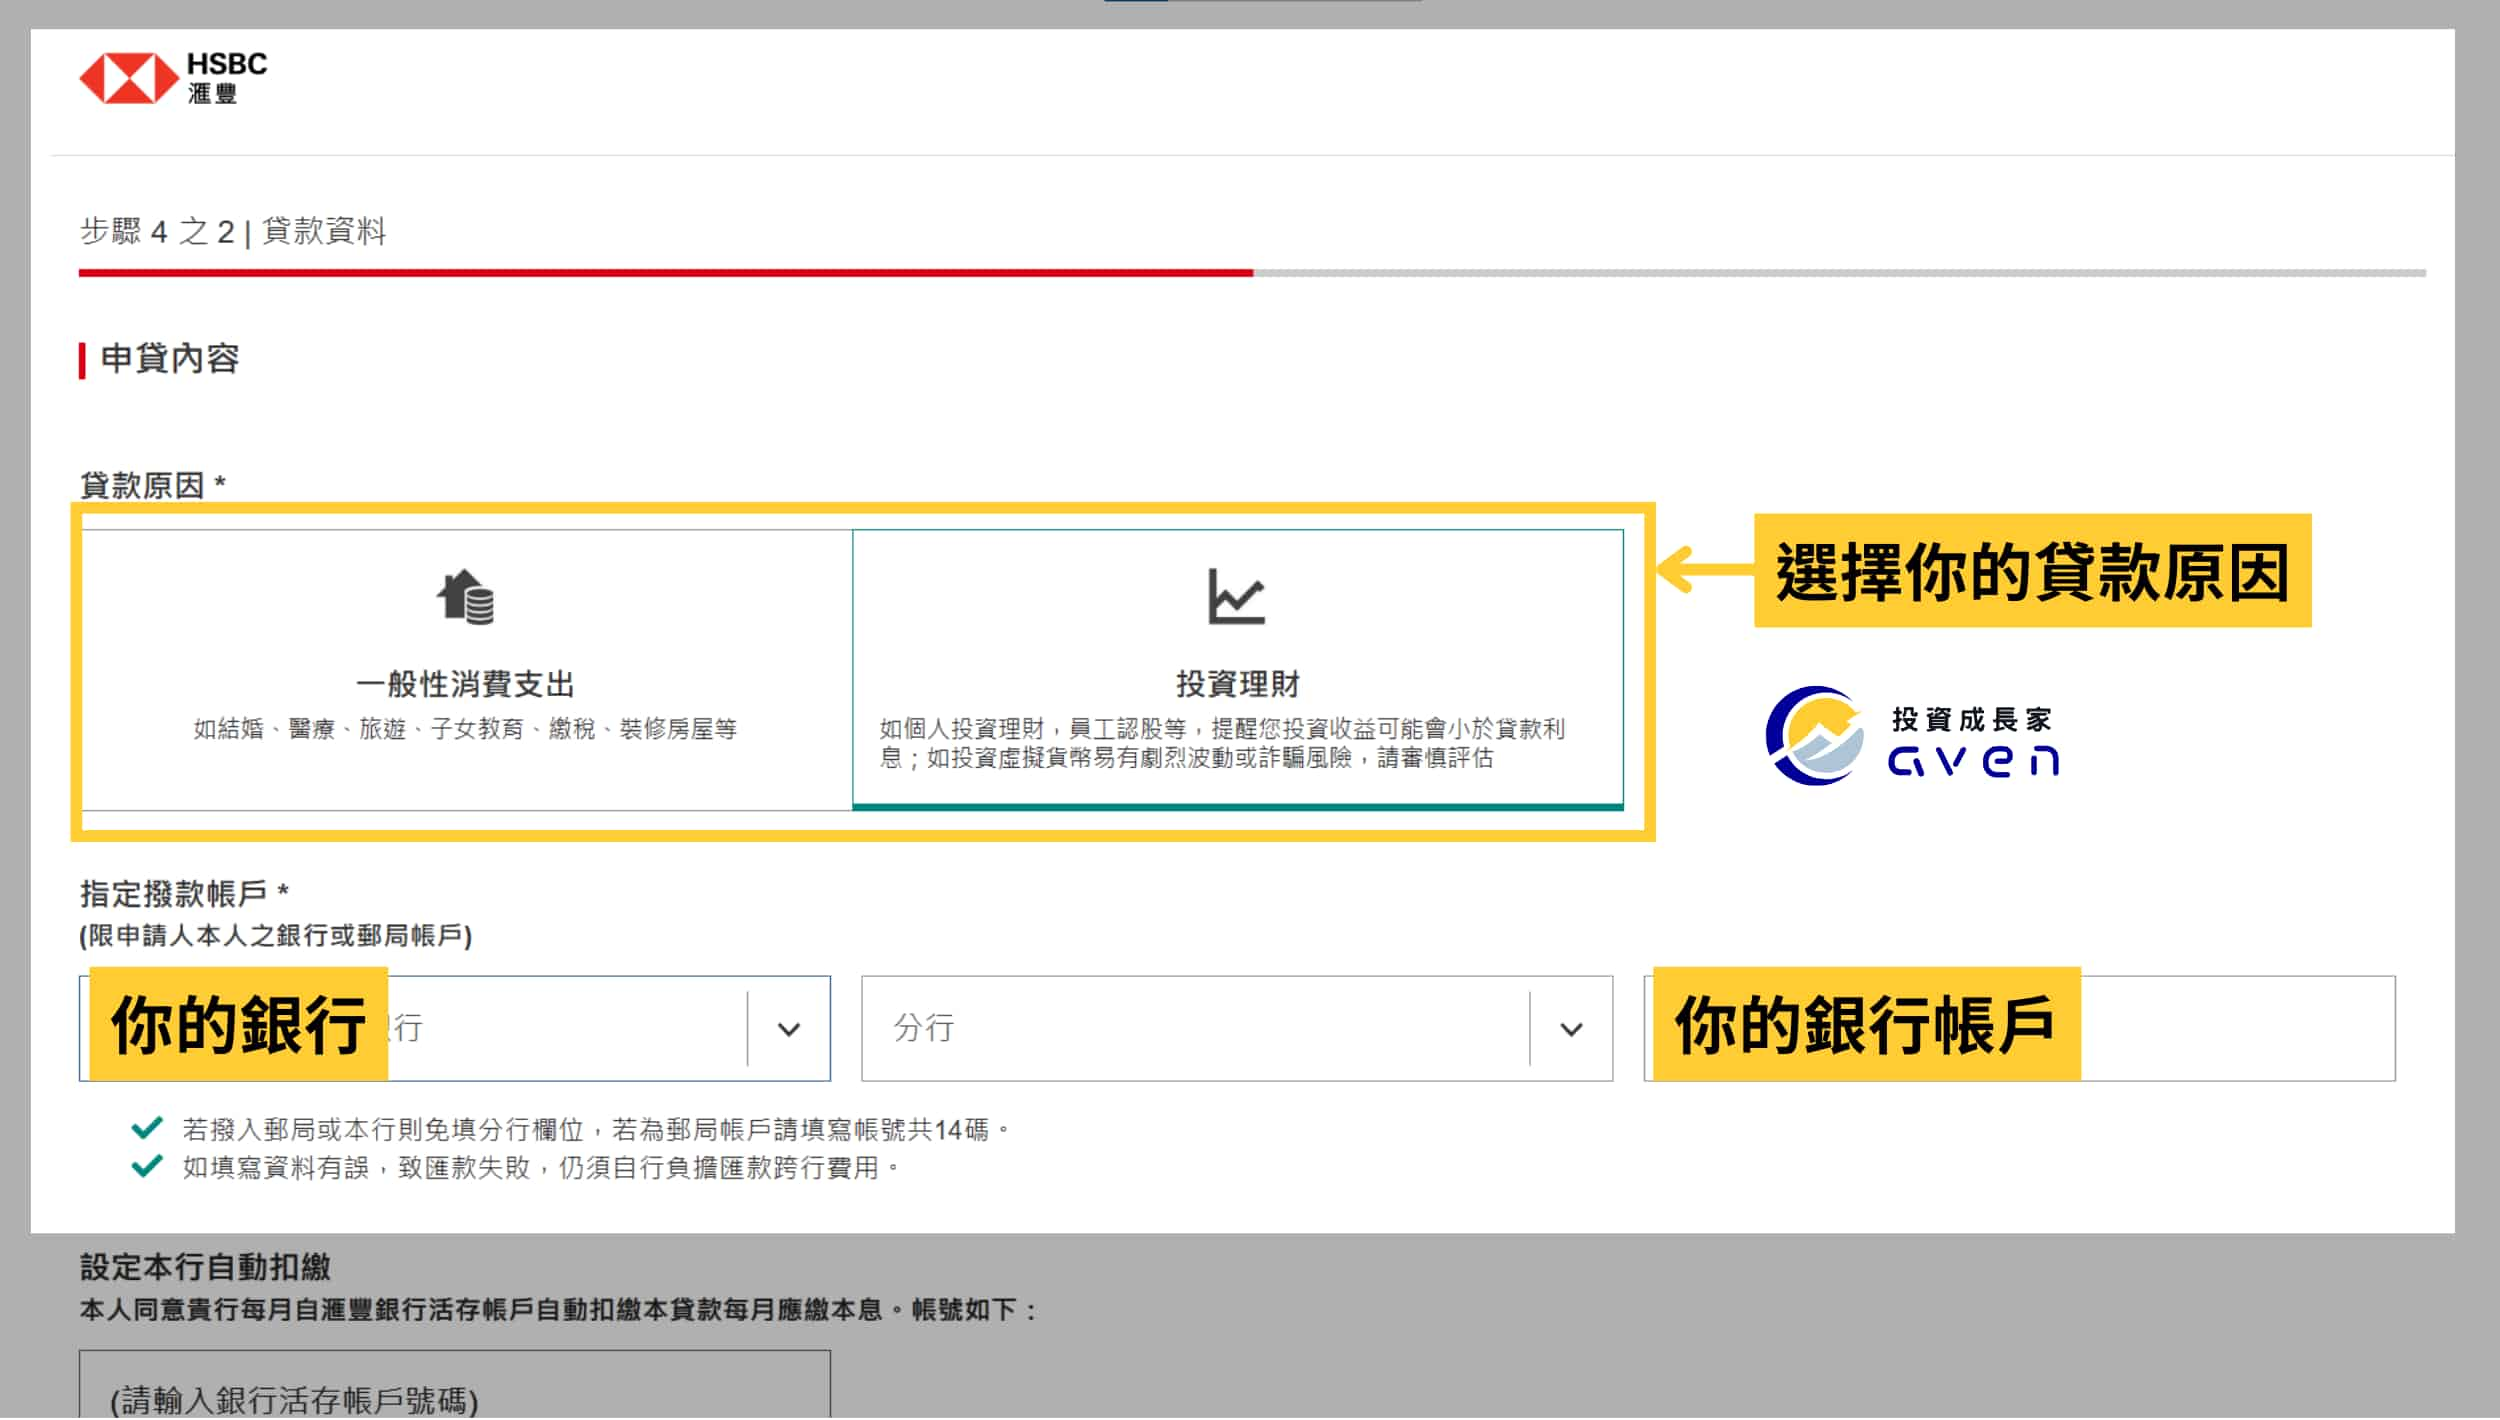
Task: Click the 貸款原因 field label
Action: [x=153, y=486]
